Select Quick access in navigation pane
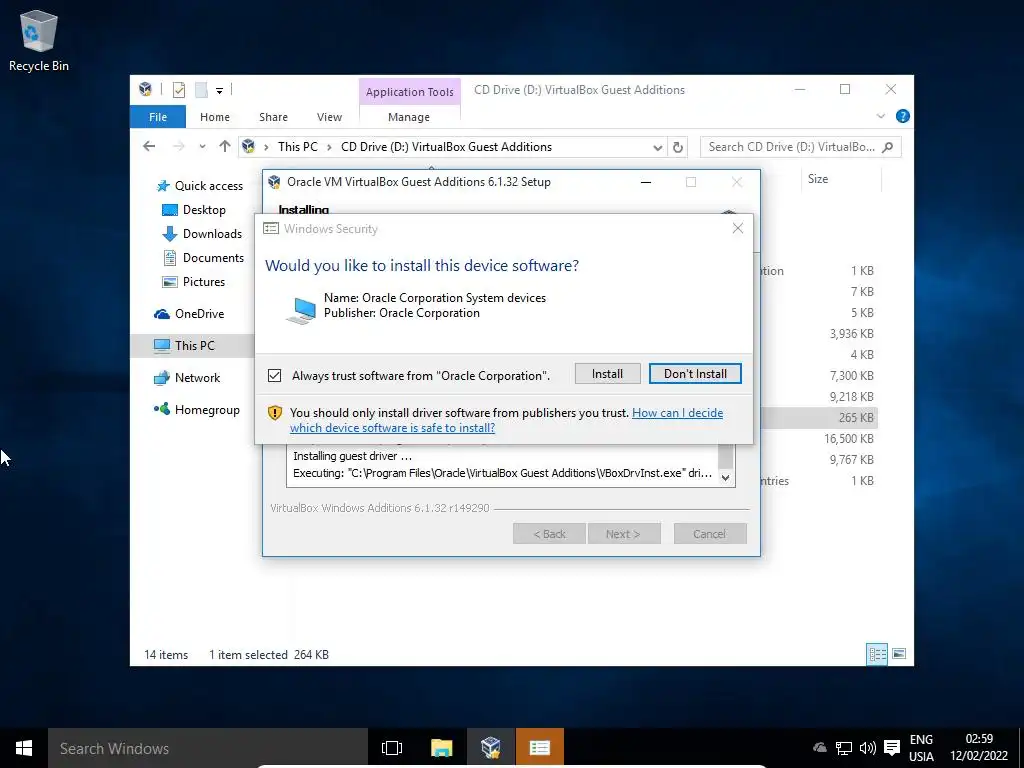This screenshot has height=768, width=1024. point(200,185)
